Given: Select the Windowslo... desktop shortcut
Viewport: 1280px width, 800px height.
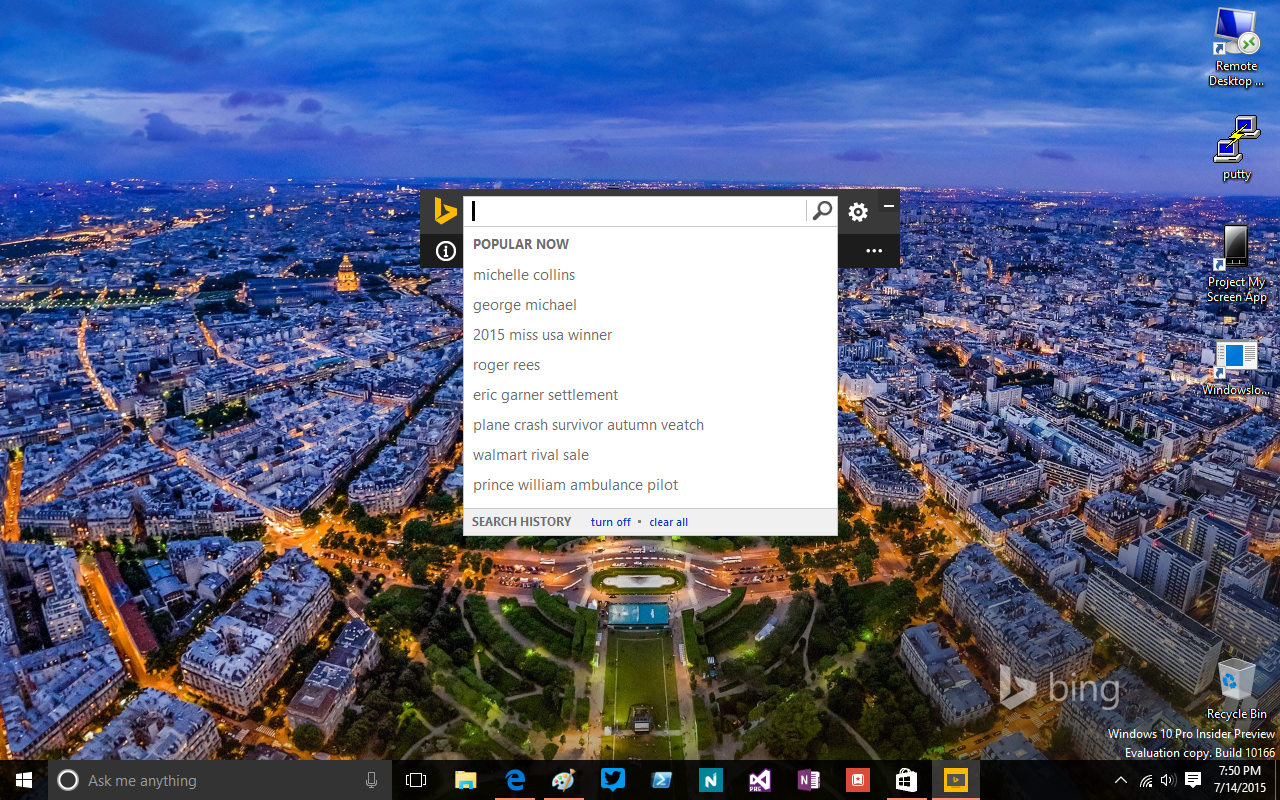Looking at the screenshot, I should [1236, 368].
